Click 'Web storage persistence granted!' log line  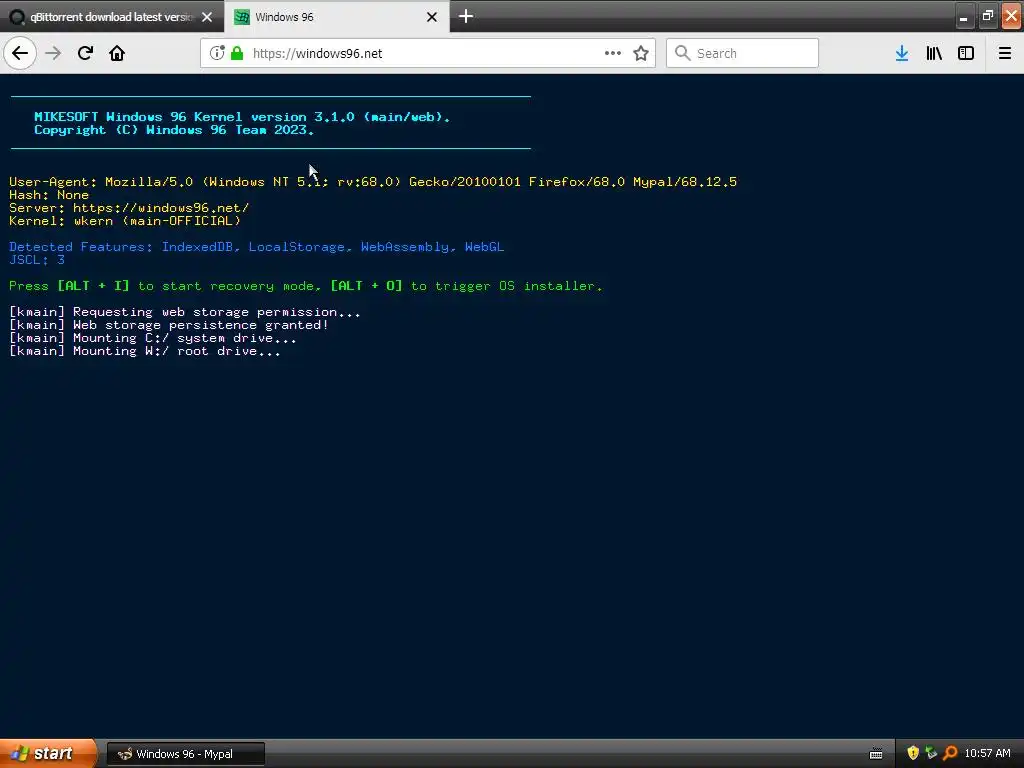pyautogui.click(x=168, y=325)
